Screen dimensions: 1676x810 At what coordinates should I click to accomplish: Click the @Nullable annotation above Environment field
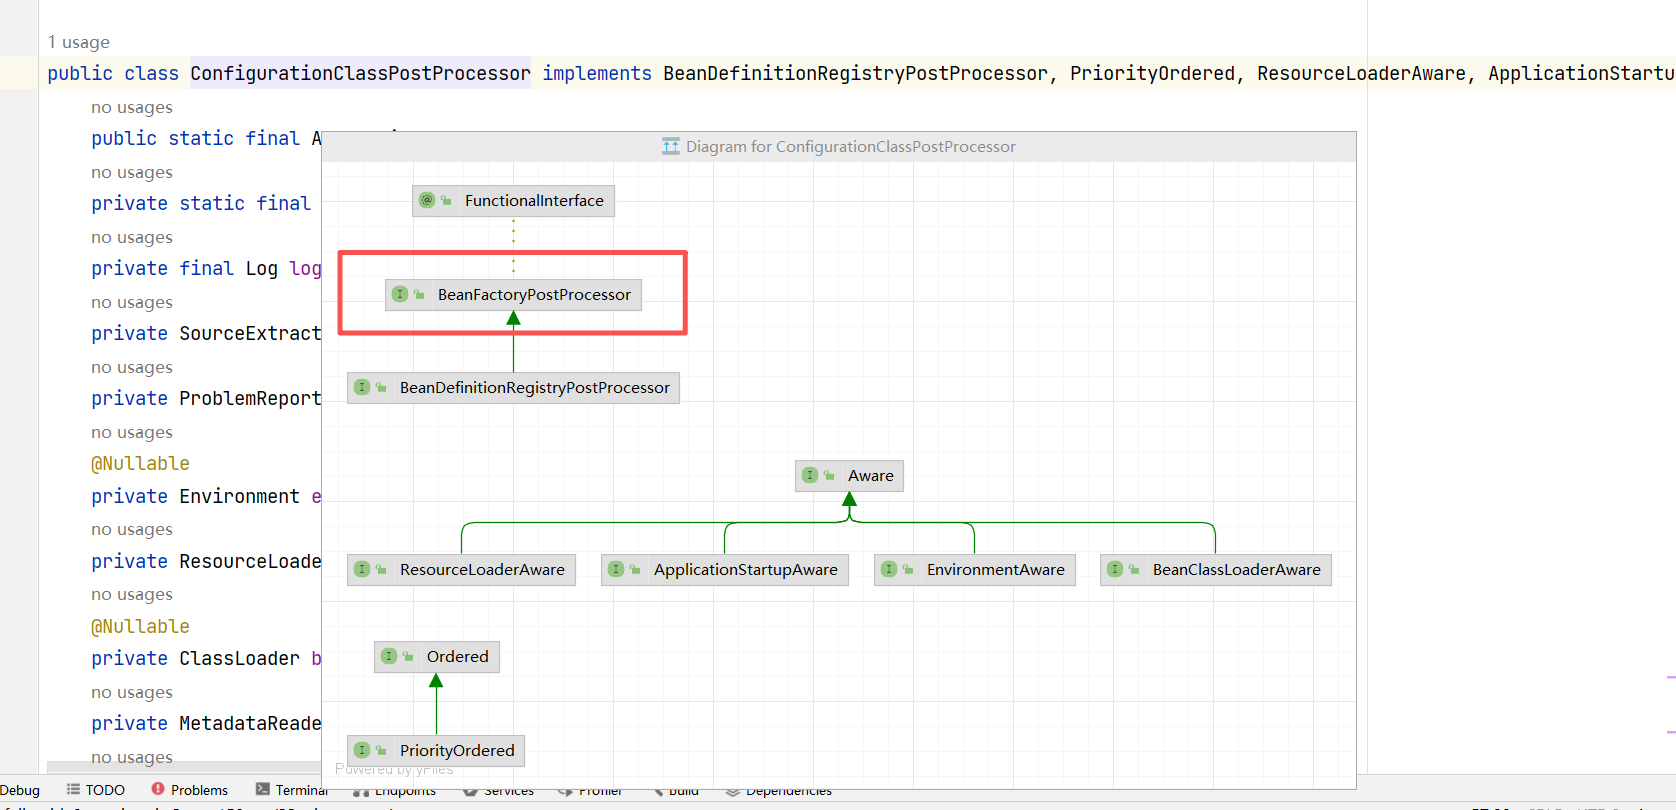[140, 463]
